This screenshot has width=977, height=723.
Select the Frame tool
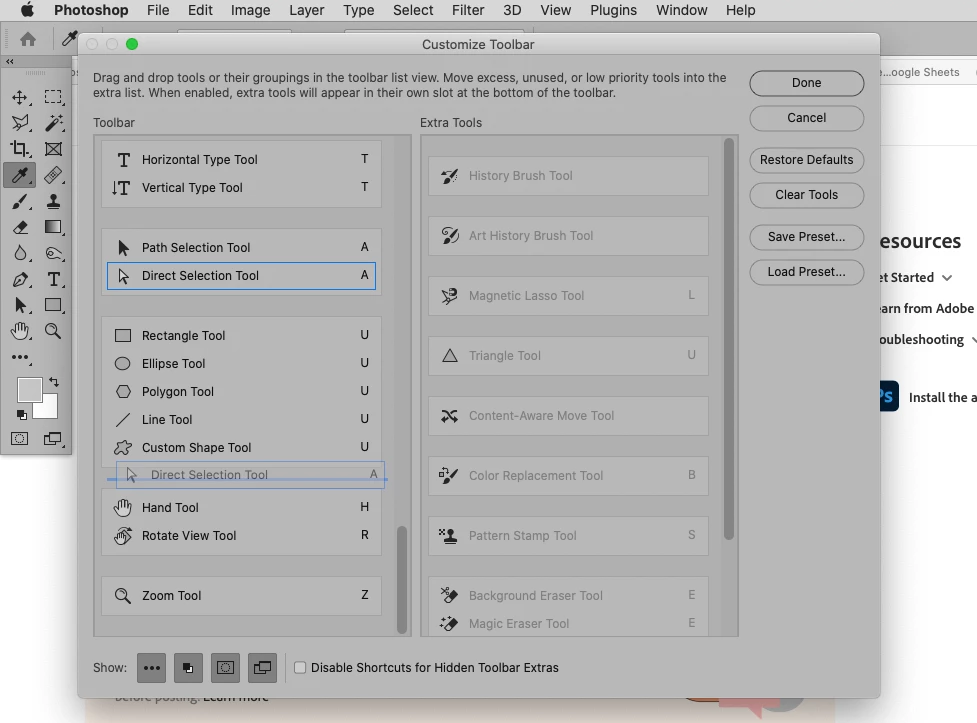[53, 149]
